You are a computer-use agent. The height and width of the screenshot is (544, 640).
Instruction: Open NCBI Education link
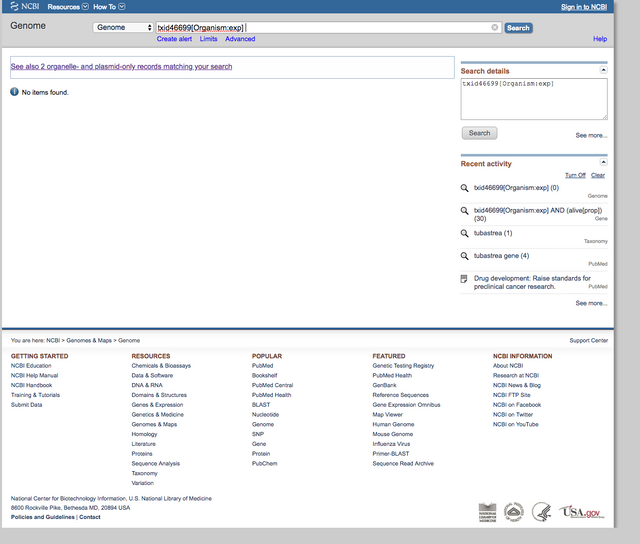[31, 366]
